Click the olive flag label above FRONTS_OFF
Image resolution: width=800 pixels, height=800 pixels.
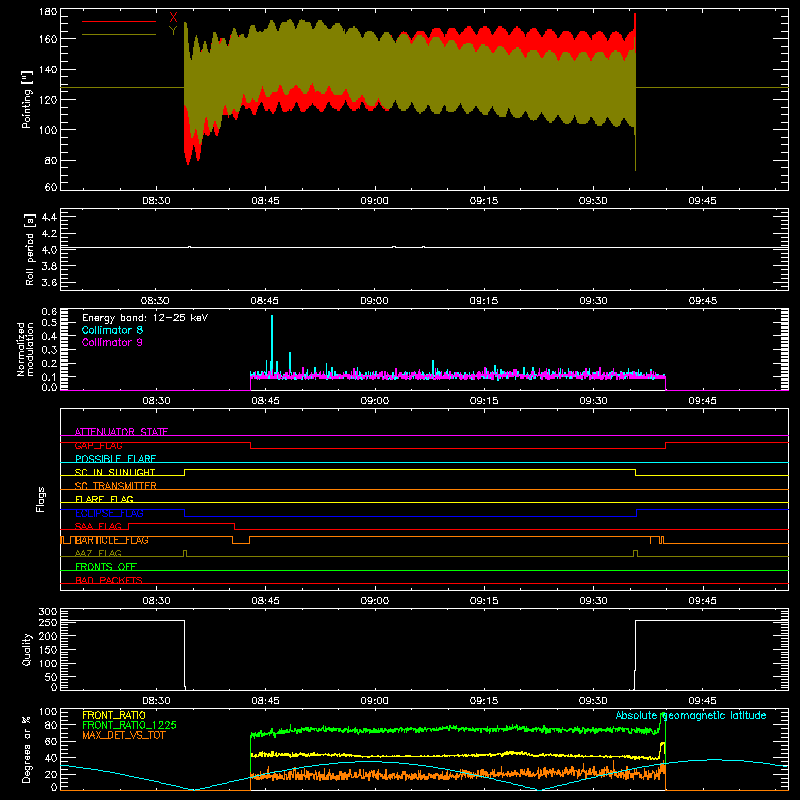98,553
